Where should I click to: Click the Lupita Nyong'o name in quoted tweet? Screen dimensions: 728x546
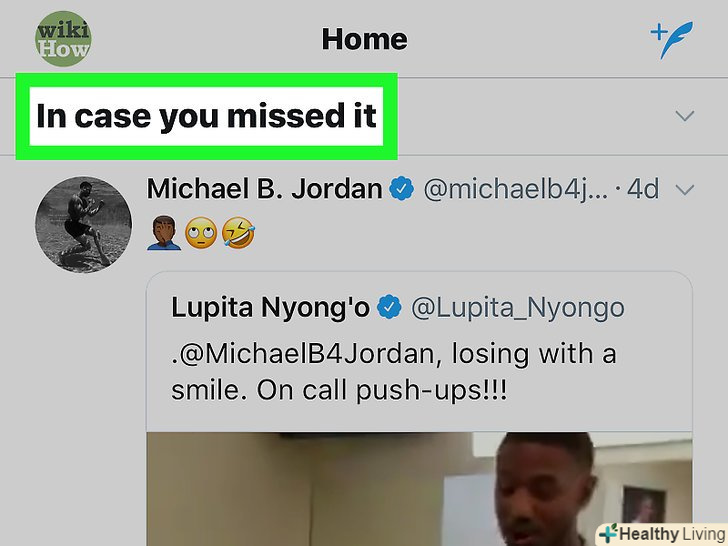[x=270, y=307]
